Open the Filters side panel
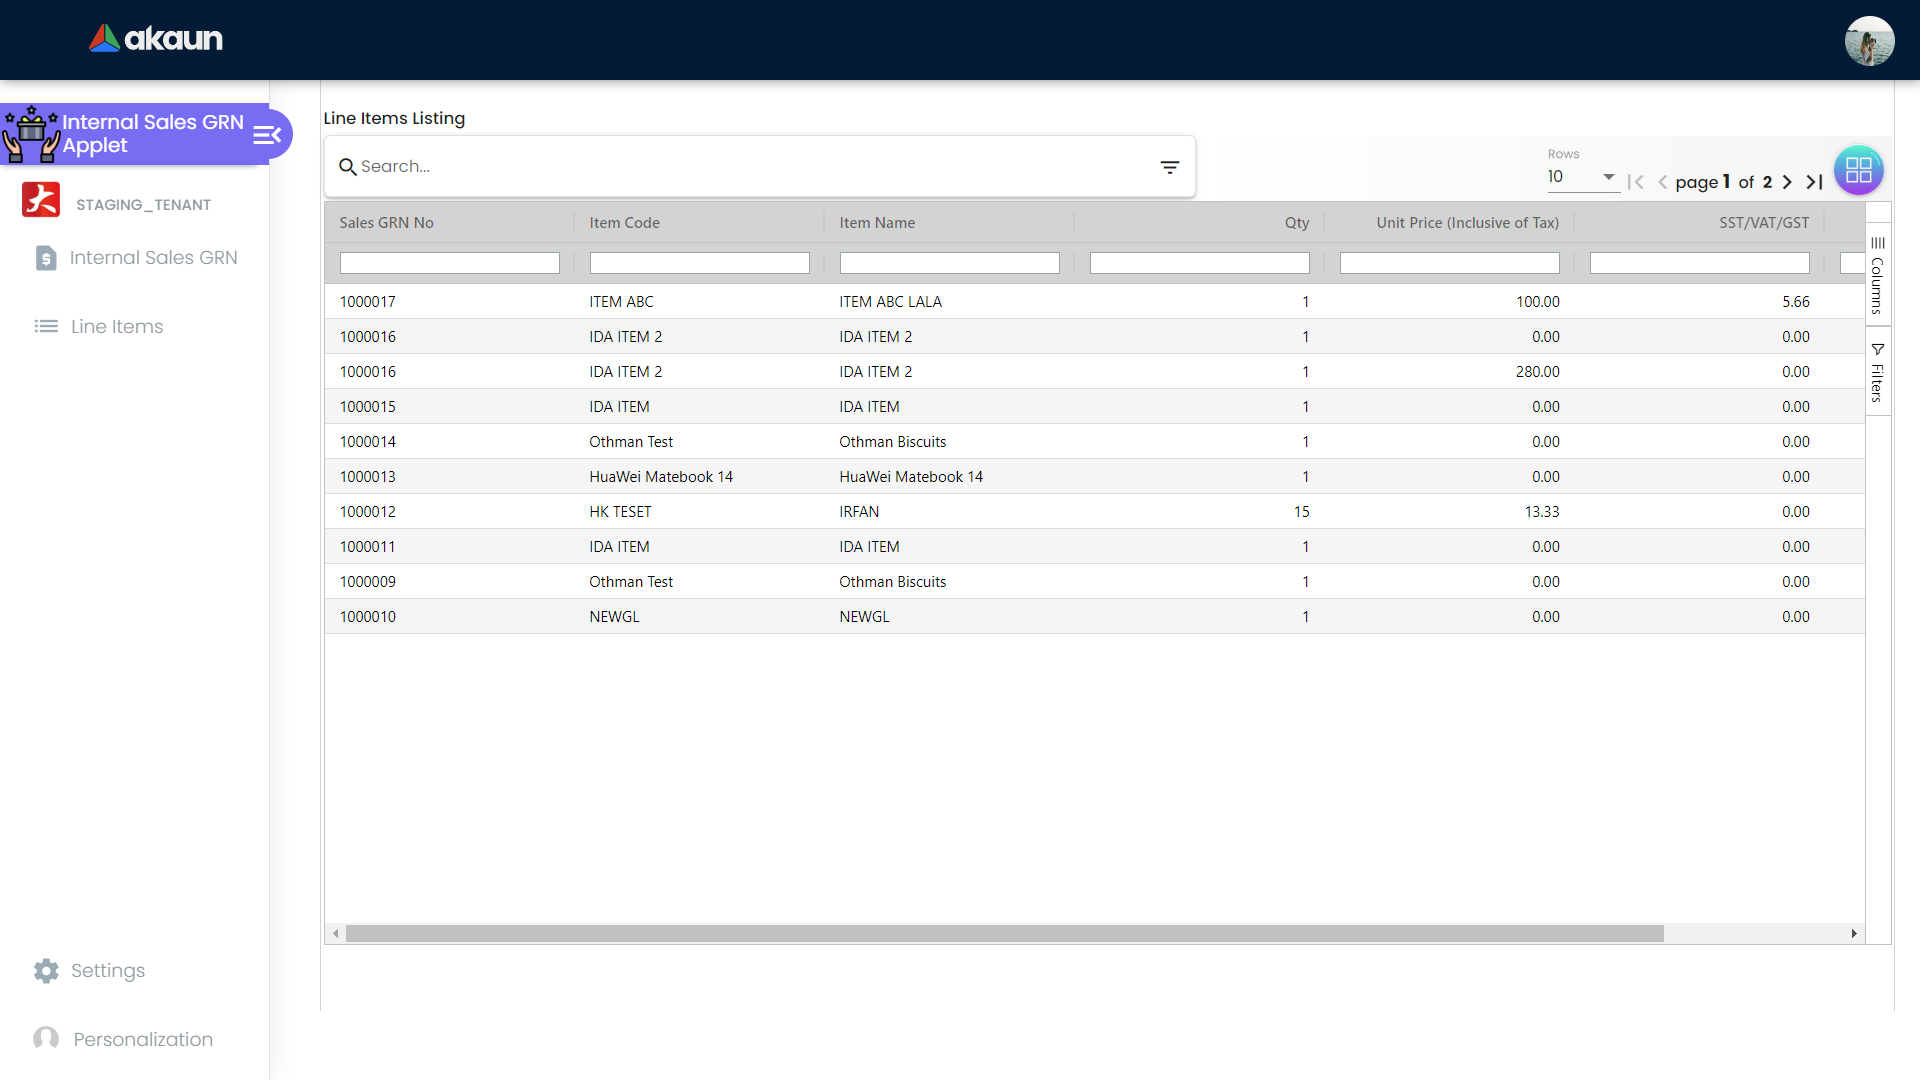1920x1080 pixels. [1877, 372]
